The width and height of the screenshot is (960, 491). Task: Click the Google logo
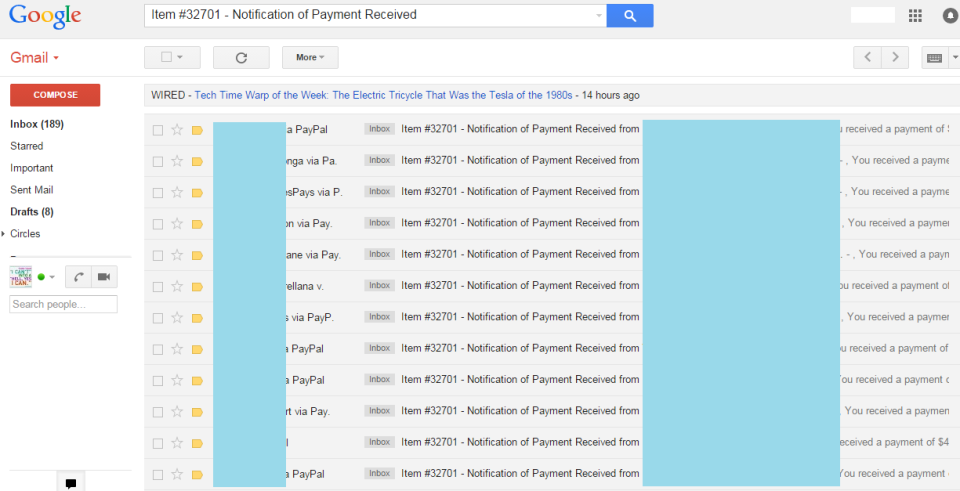coord(45,17)
